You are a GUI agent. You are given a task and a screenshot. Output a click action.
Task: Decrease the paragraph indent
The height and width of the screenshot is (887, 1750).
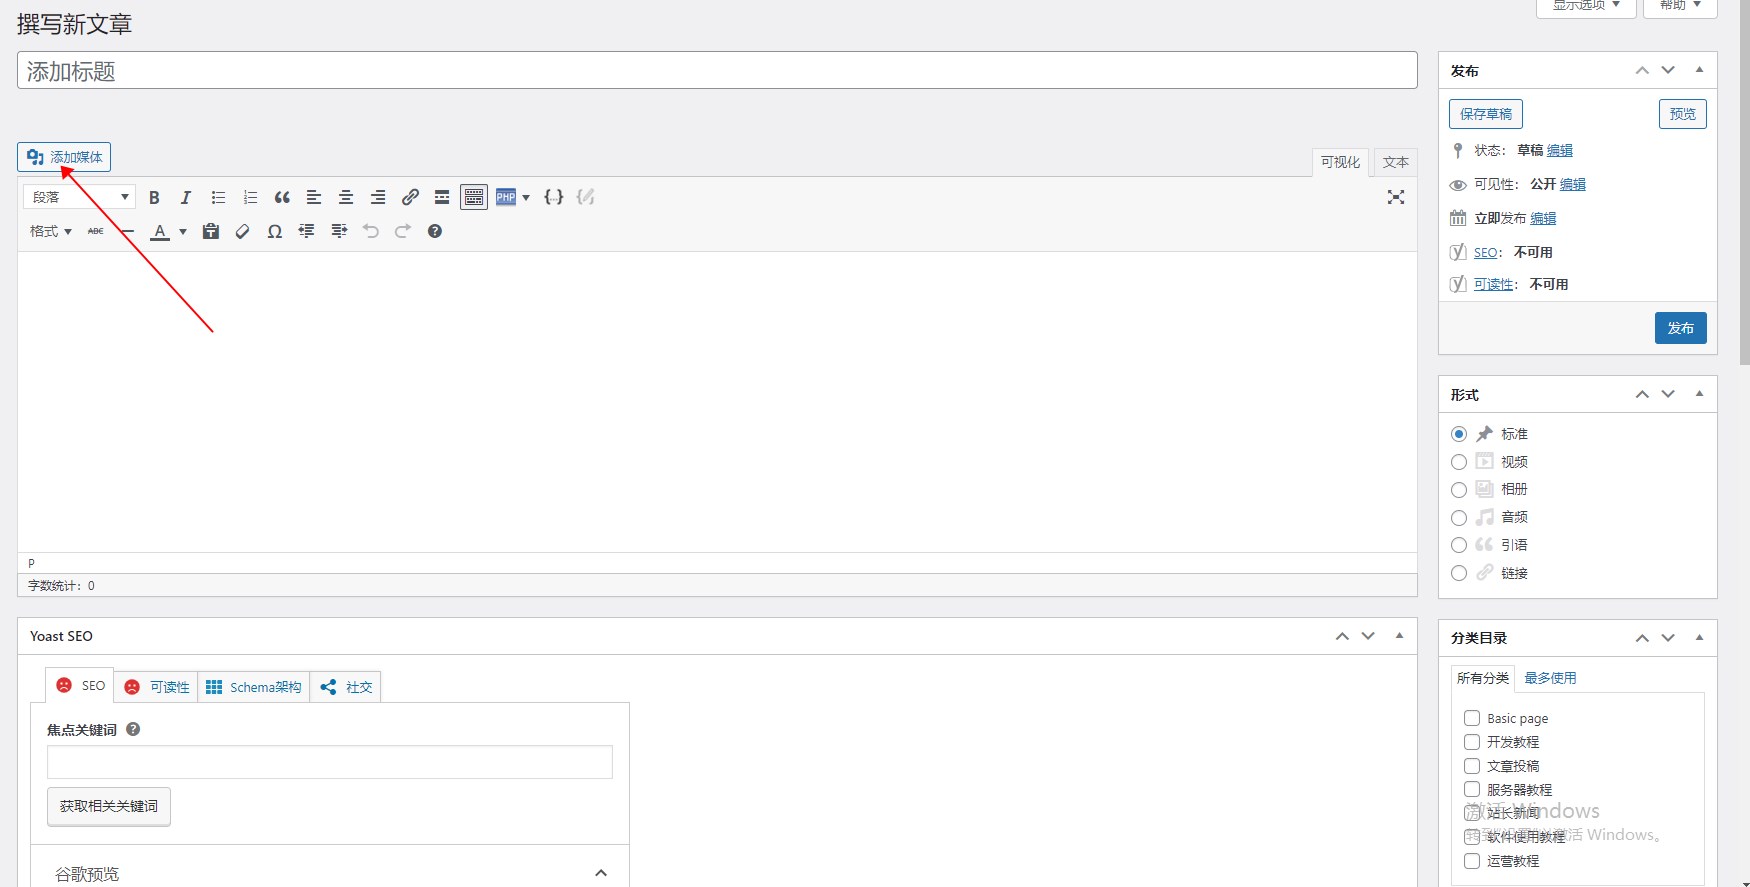(x=307, y=231)
